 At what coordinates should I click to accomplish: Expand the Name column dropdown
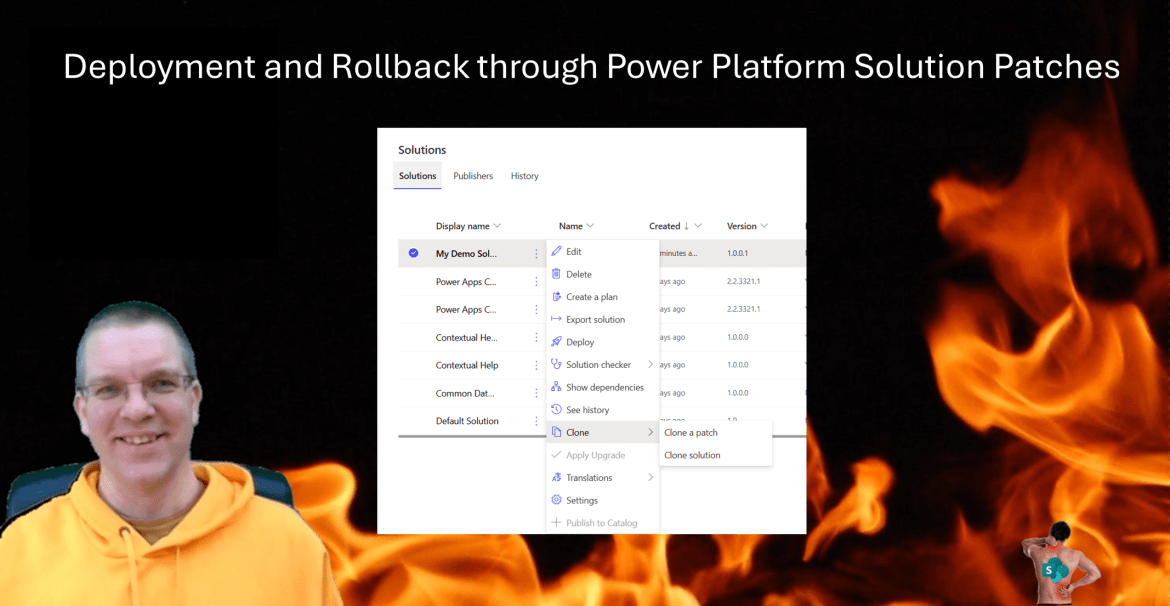tap(590, 226)
